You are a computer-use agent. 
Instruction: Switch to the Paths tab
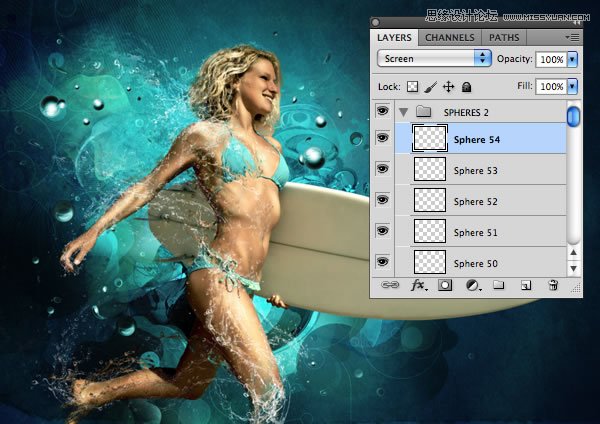[504, 38]
